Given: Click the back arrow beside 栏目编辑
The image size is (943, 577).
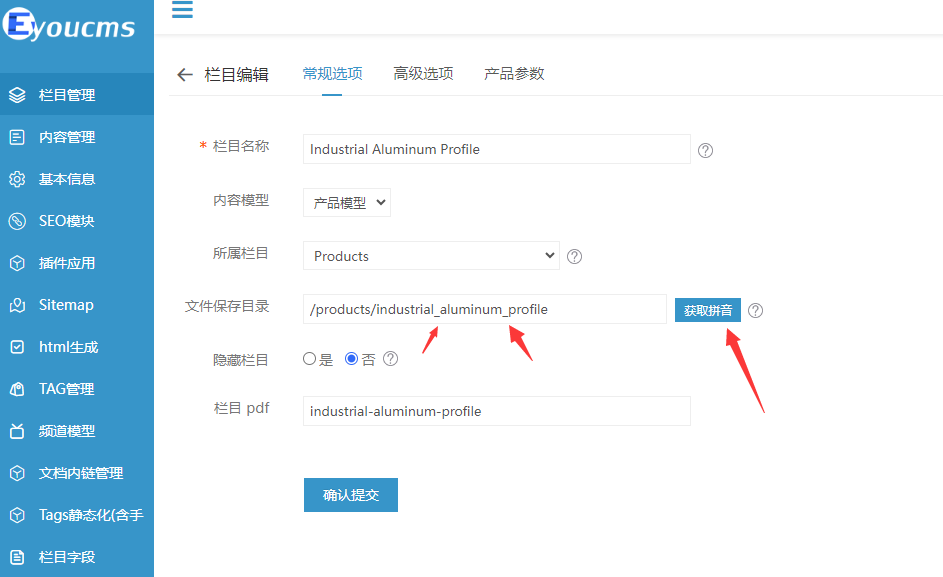Looking at the screenshot, I should (185, 75).
